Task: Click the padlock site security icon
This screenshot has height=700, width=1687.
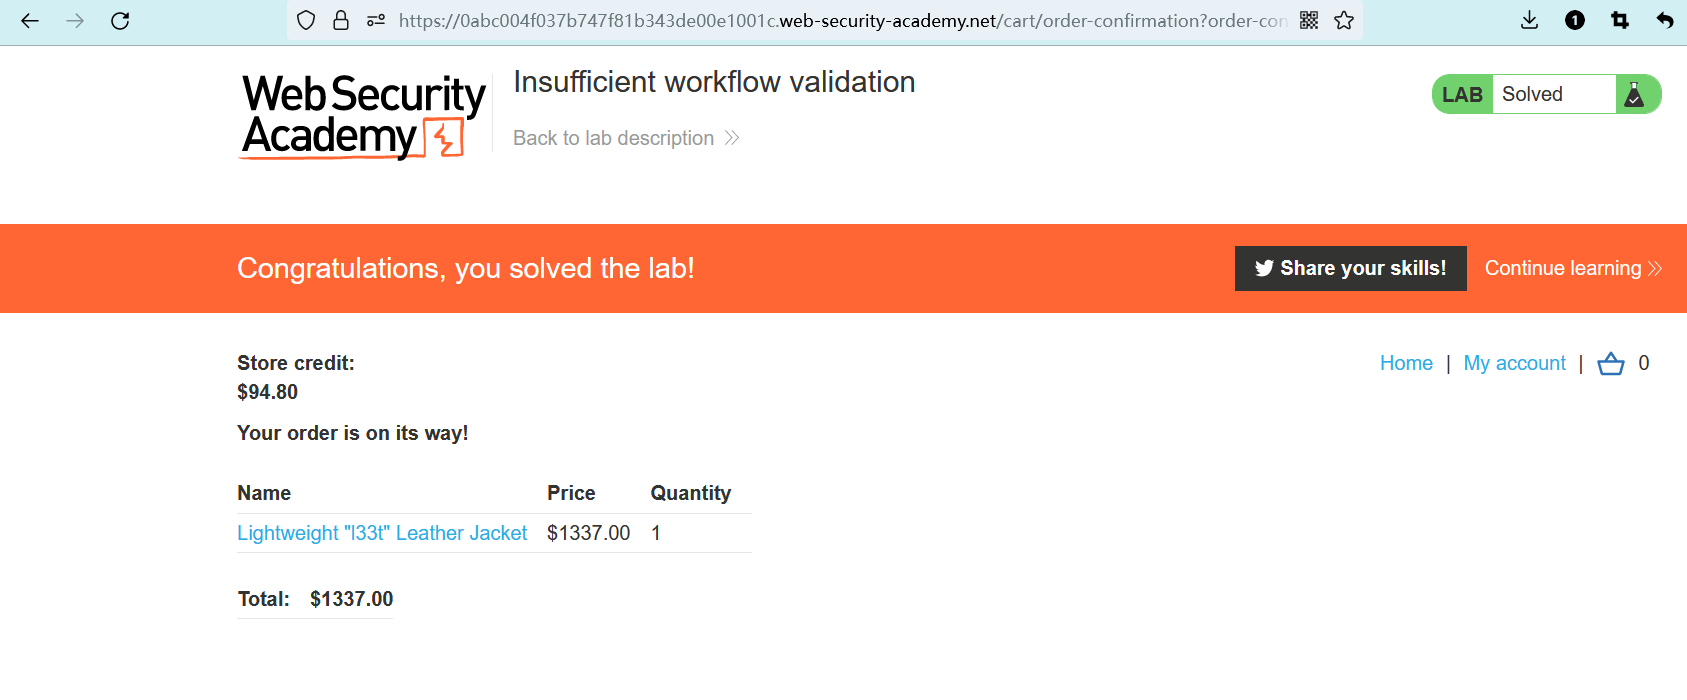Action: tap(341, 21)
